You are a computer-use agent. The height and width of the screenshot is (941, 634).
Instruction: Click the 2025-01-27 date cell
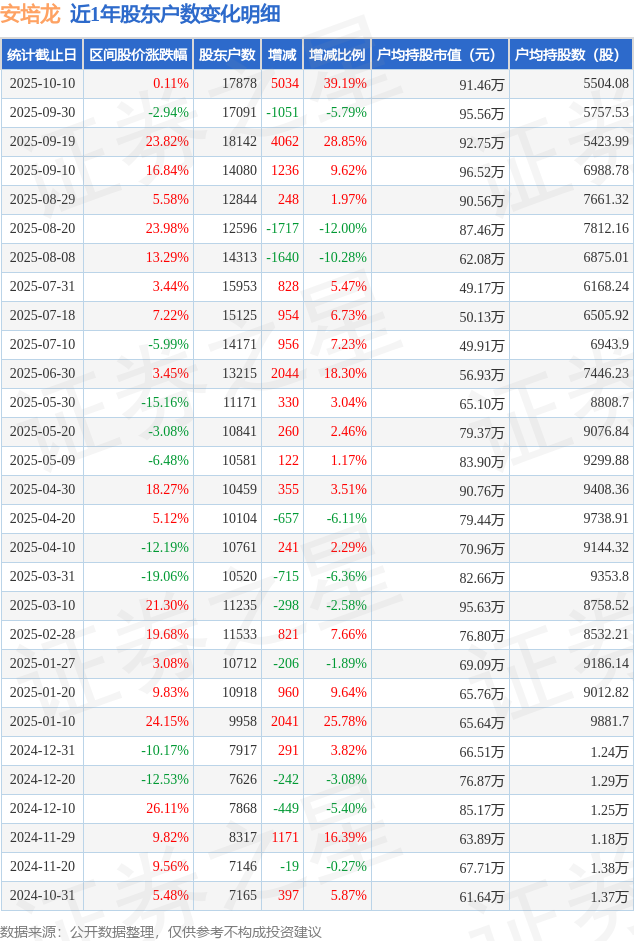pos(41,664)
